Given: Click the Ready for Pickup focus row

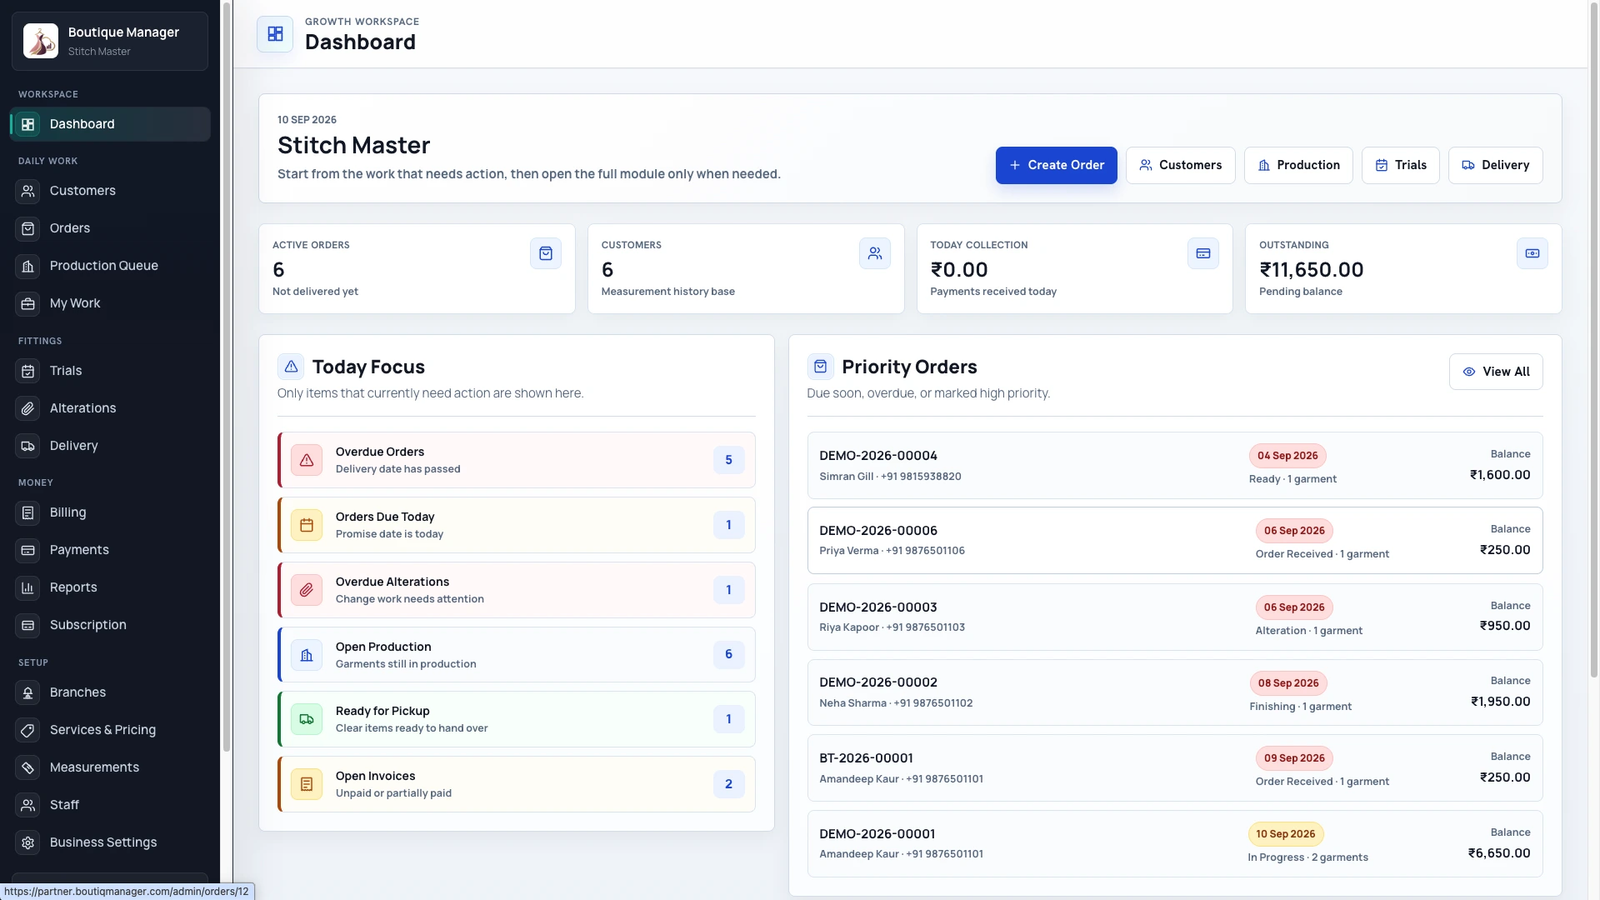Looking at the screenshot, I should click(517, 719).
